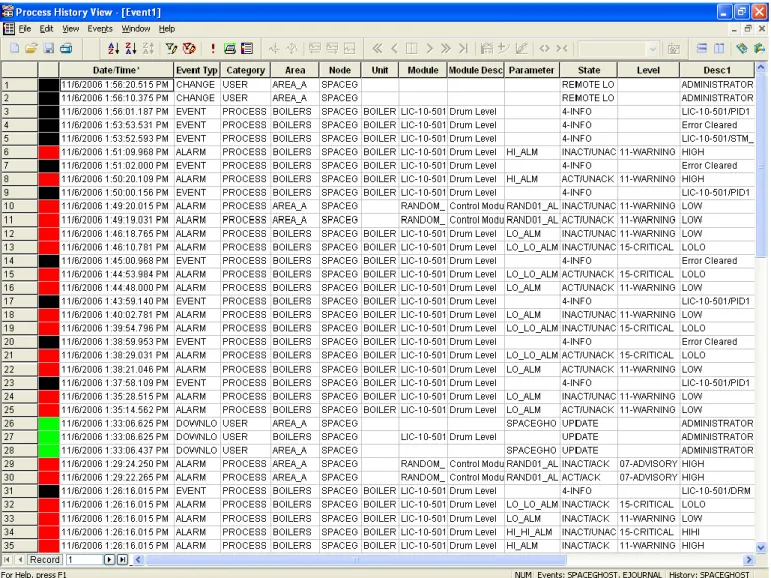This screenshot has height=578, width=771.
Task: Click DOWNLO event type in row 27
Action: pyautogui.click(x=196, y=437)
